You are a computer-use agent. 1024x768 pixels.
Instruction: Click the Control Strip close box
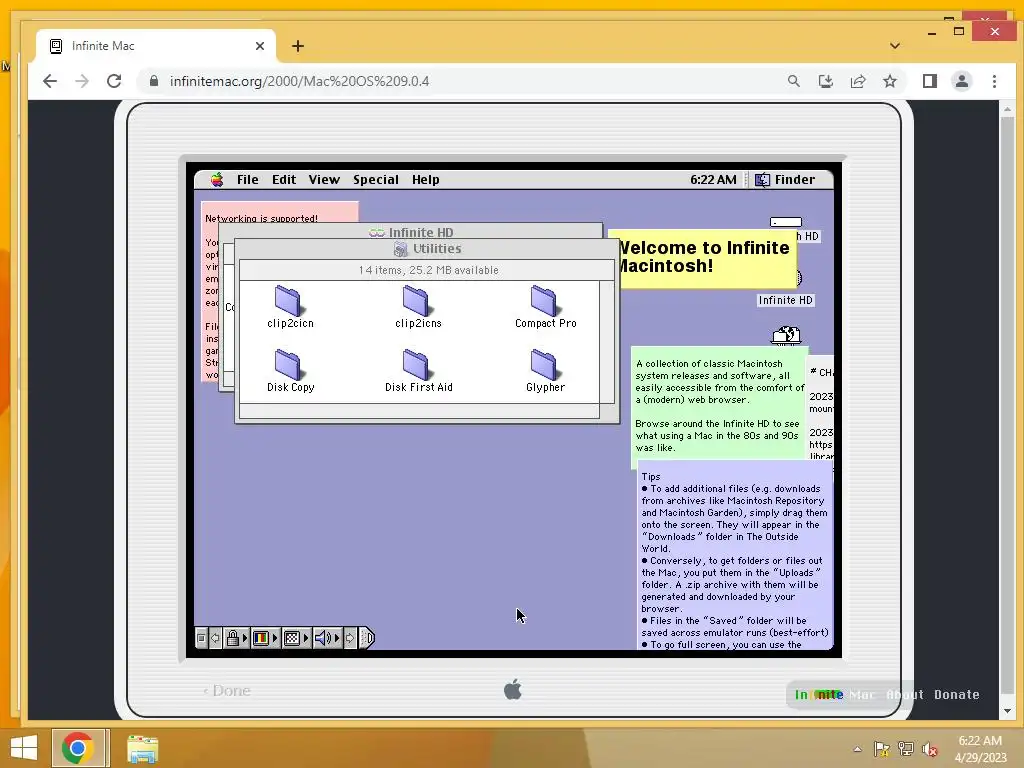coord(201,638)
